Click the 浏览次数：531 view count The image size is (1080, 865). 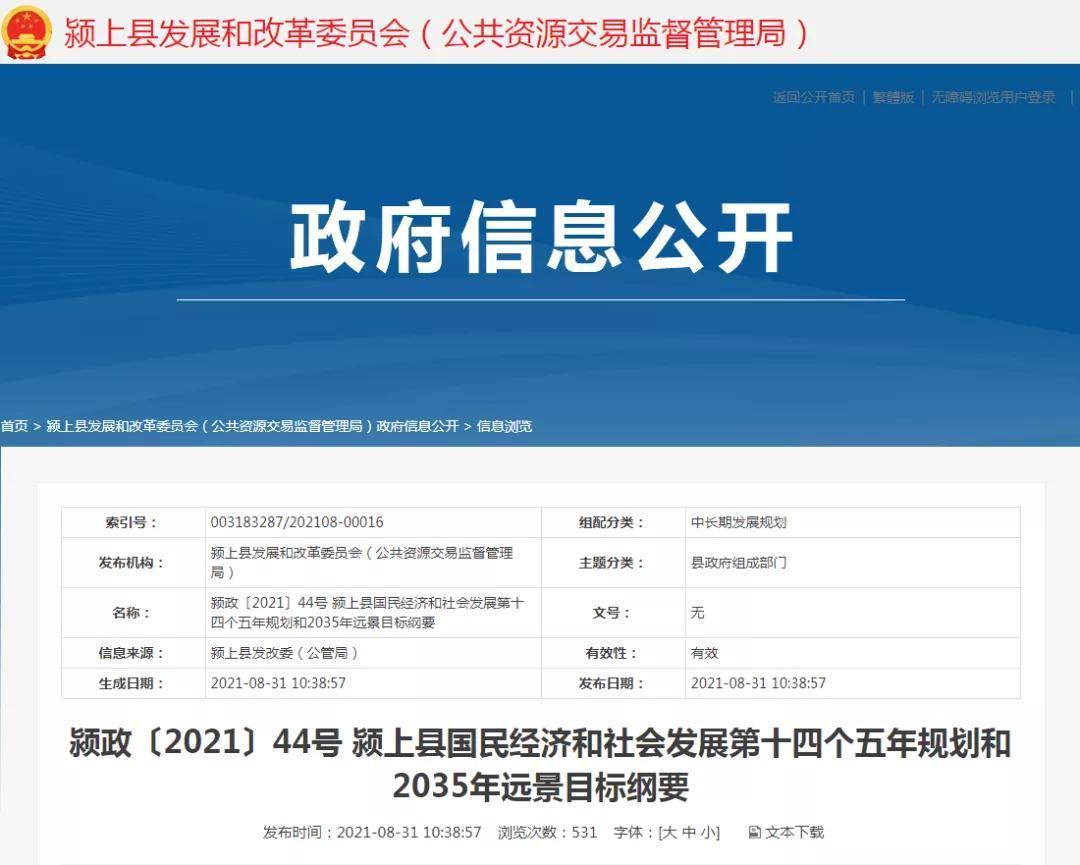click(x=547, y=832)
